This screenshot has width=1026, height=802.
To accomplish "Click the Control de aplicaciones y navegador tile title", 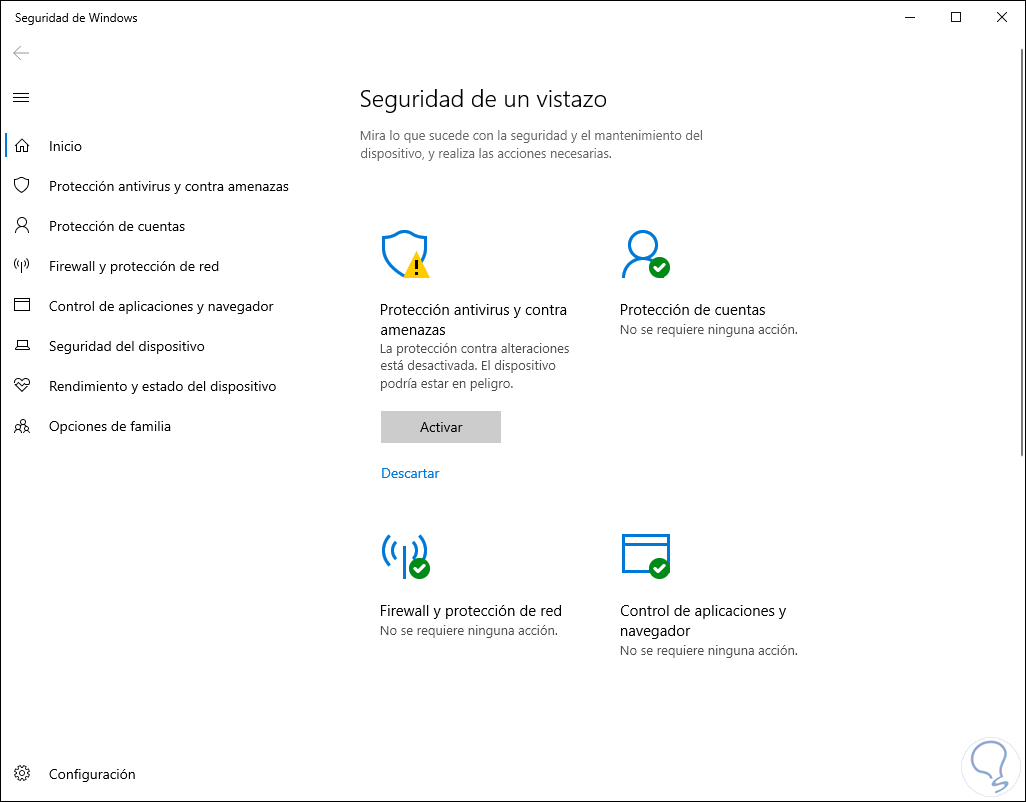I will (703, 621).
